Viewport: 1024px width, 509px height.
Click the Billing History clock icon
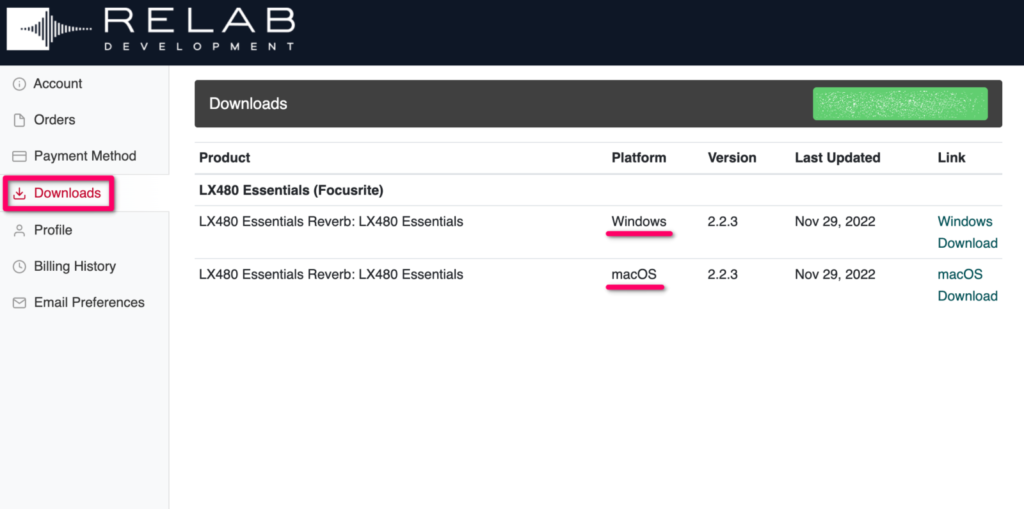tap(20, 267)
